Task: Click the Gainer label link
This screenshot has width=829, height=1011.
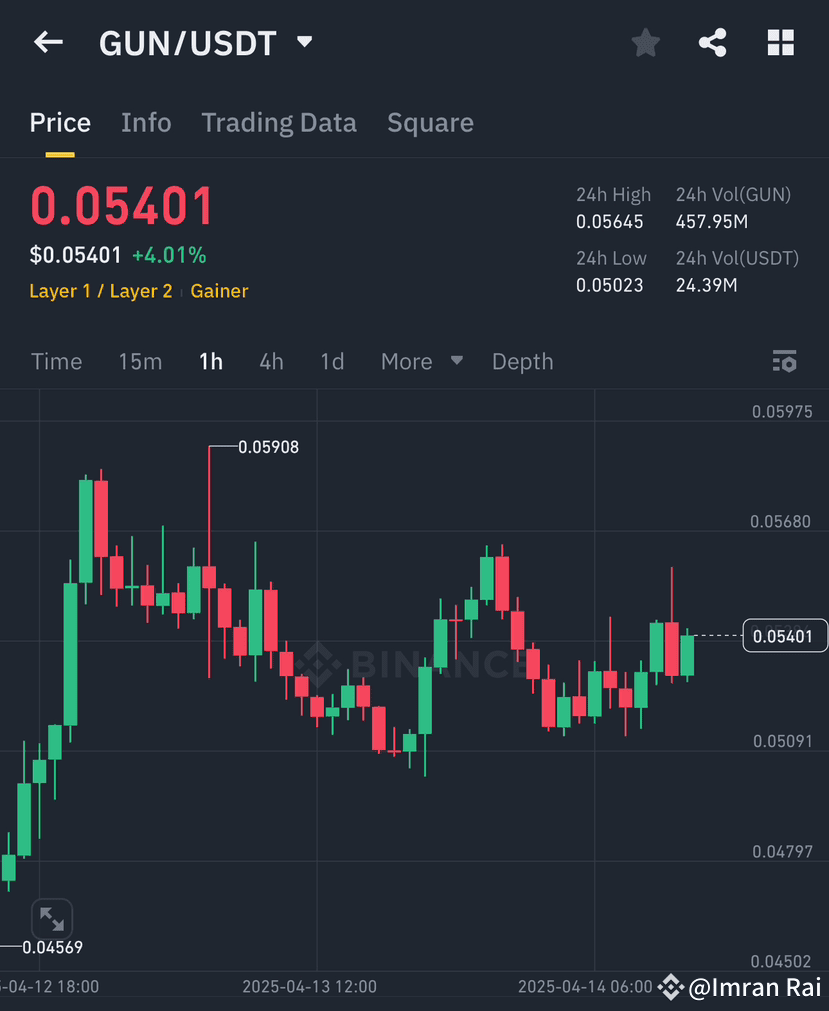Action: pos(219,291)
